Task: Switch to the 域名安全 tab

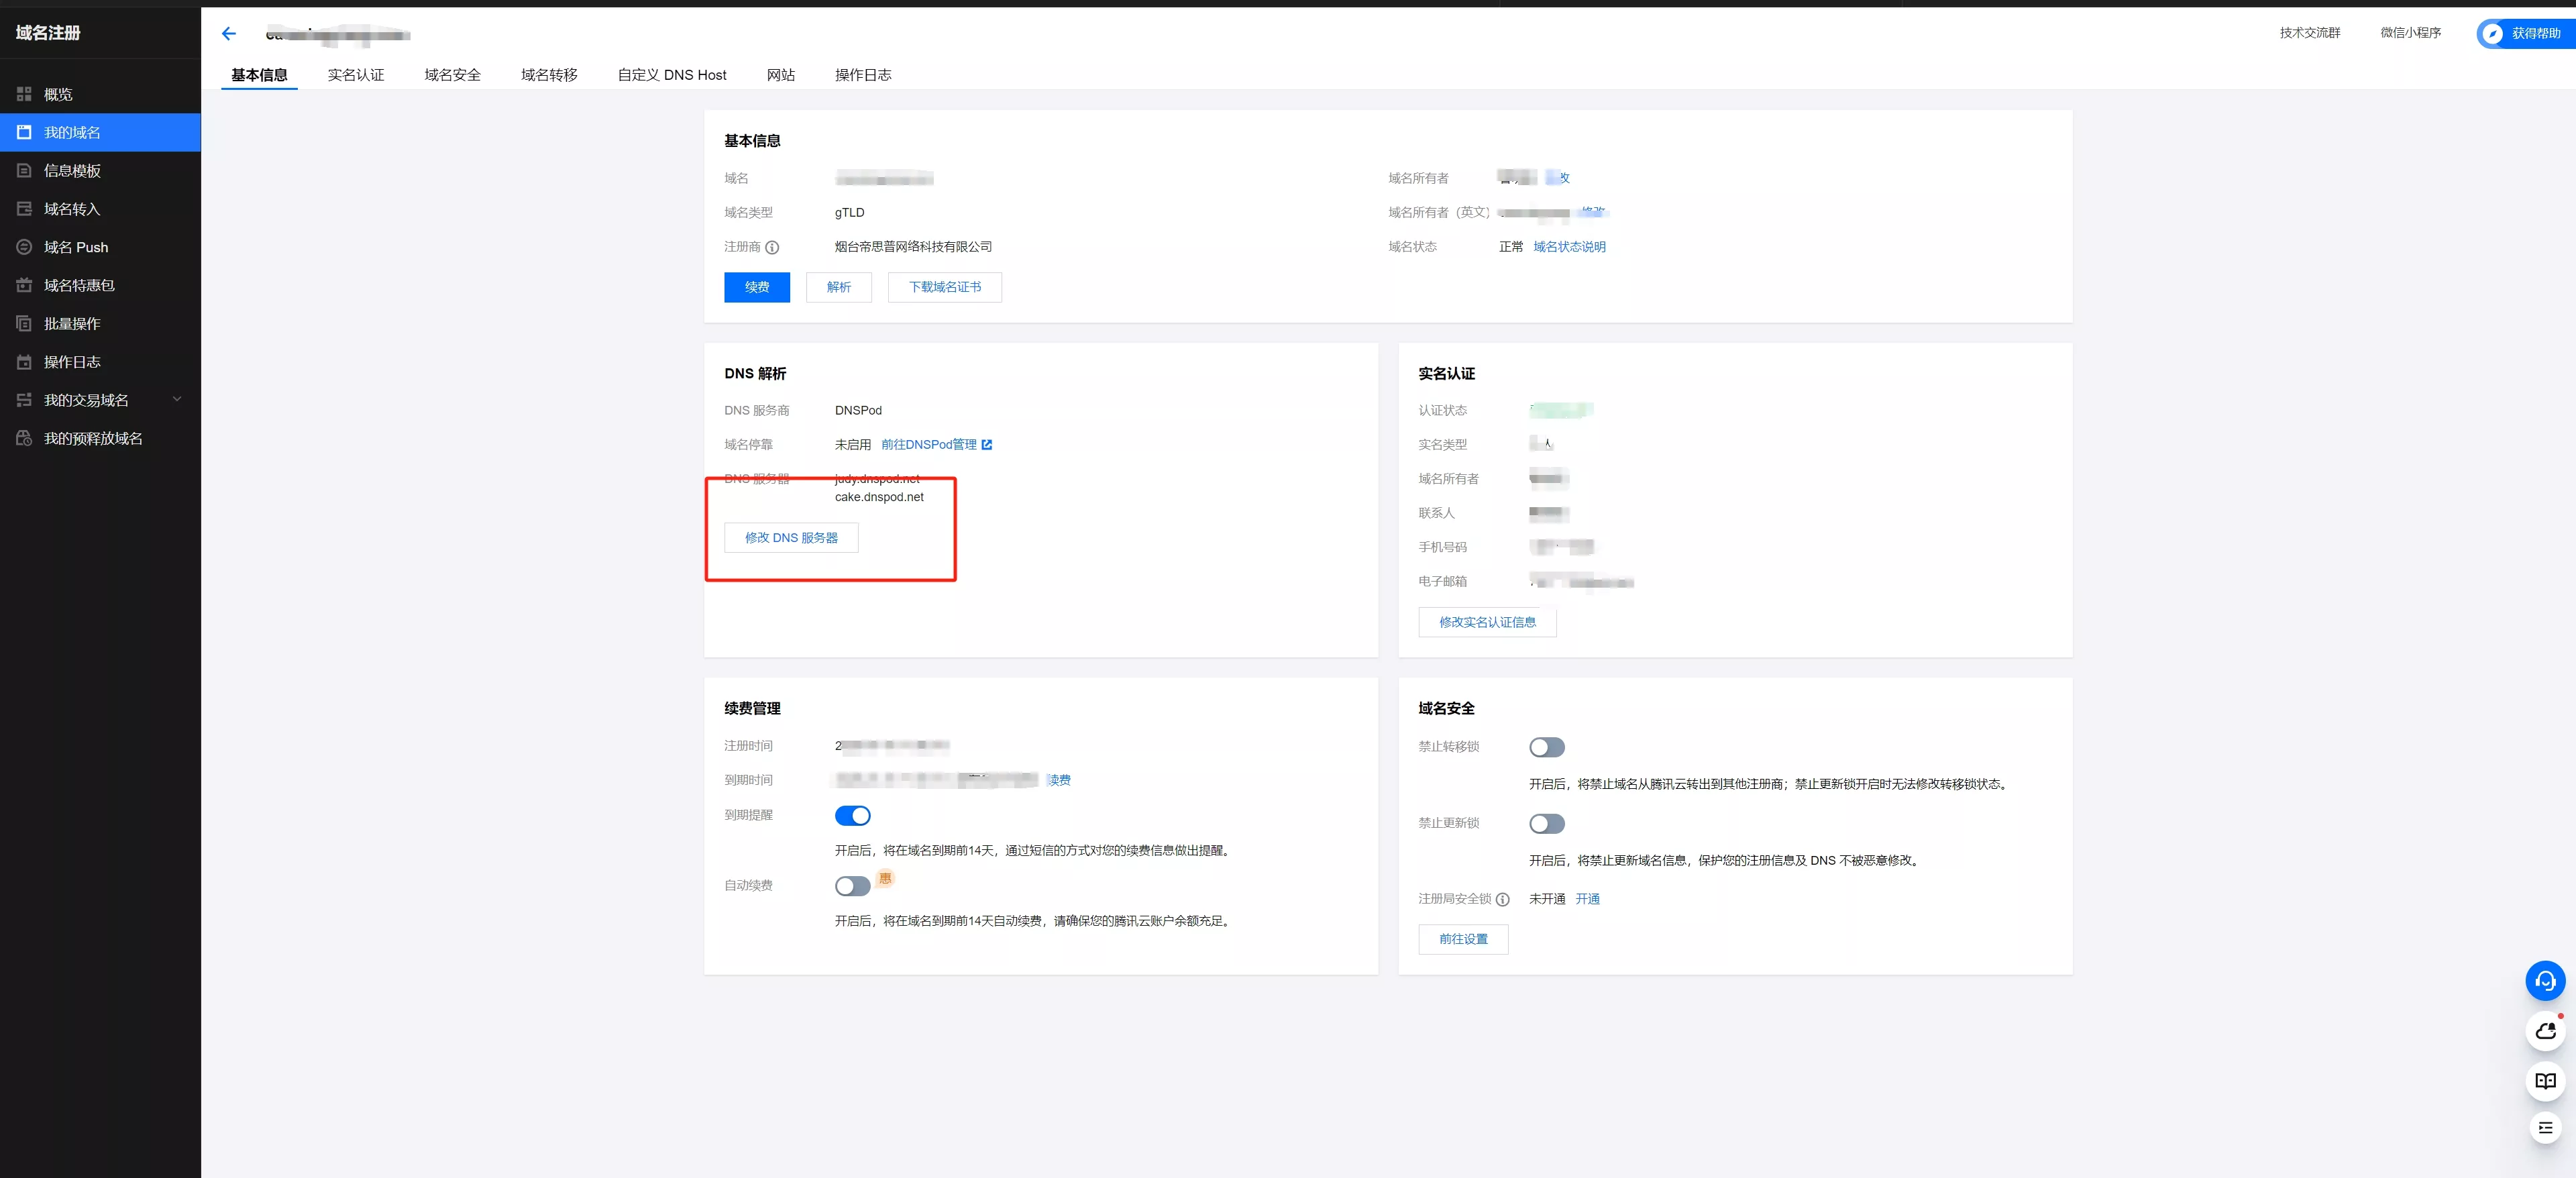Action: coord(452,75)
